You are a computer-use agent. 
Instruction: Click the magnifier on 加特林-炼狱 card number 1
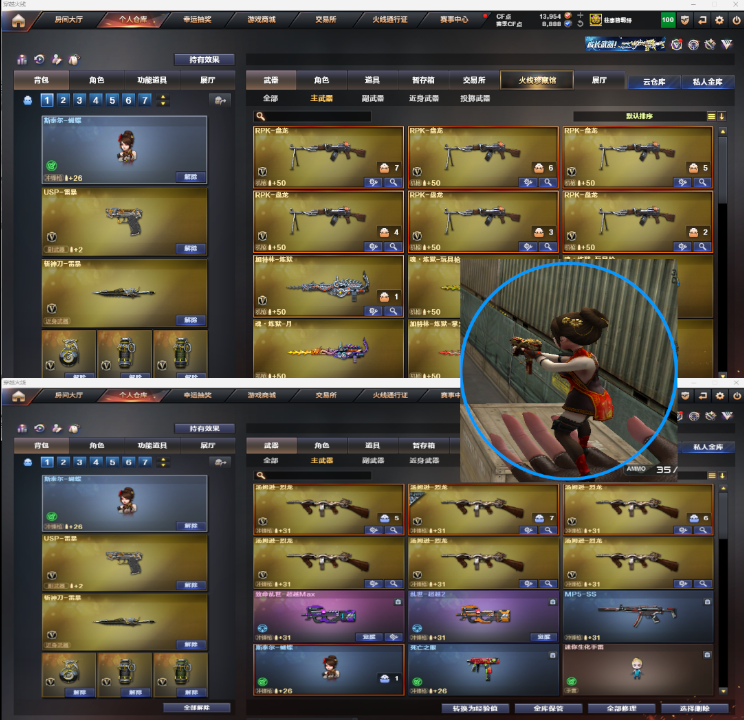click(393, 311)
